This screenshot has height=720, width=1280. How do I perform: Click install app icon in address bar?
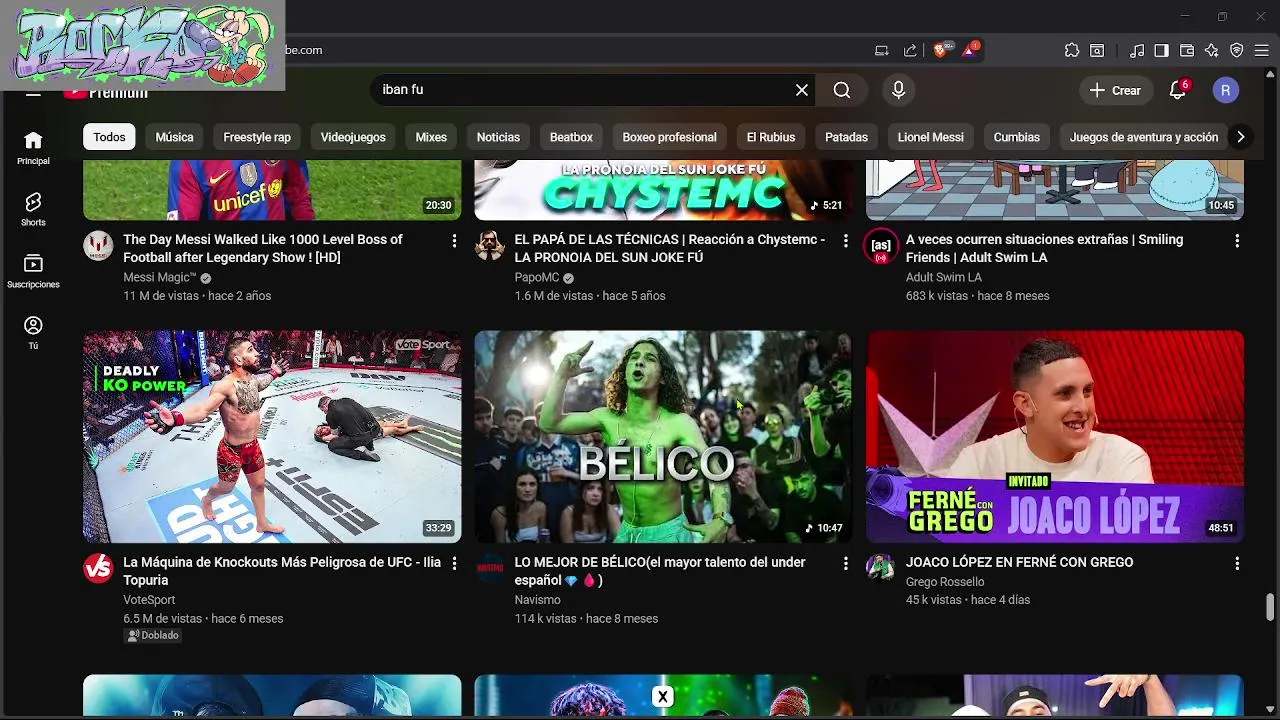pos(882,50)
